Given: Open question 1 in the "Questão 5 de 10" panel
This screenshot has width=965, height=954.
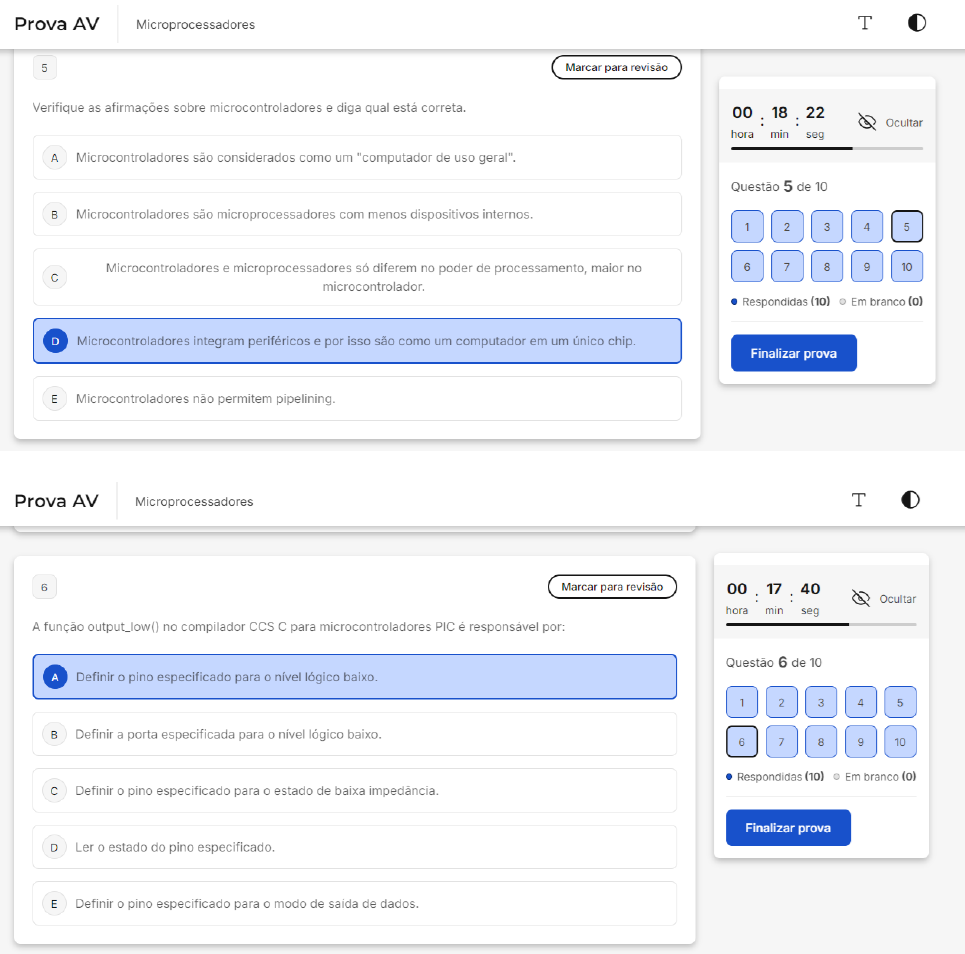Looking at the screenshot, I should 747,227.
